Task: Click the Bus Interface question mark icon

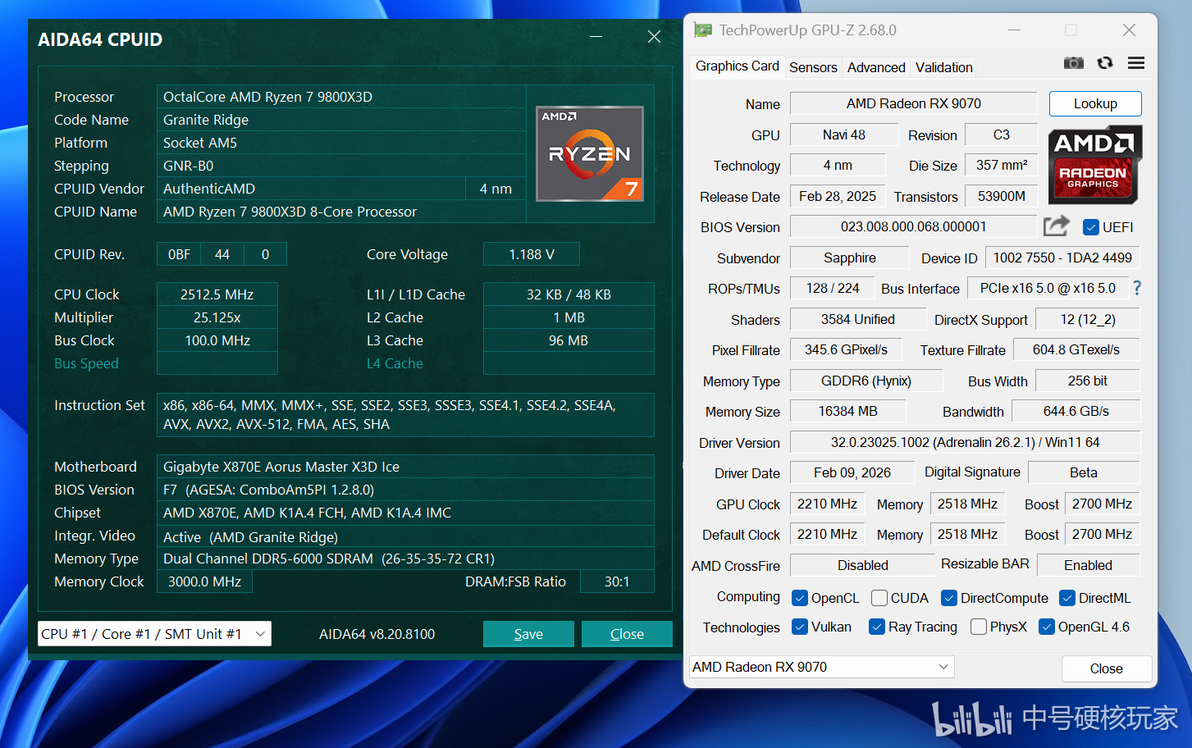Action: point(1137,288)
